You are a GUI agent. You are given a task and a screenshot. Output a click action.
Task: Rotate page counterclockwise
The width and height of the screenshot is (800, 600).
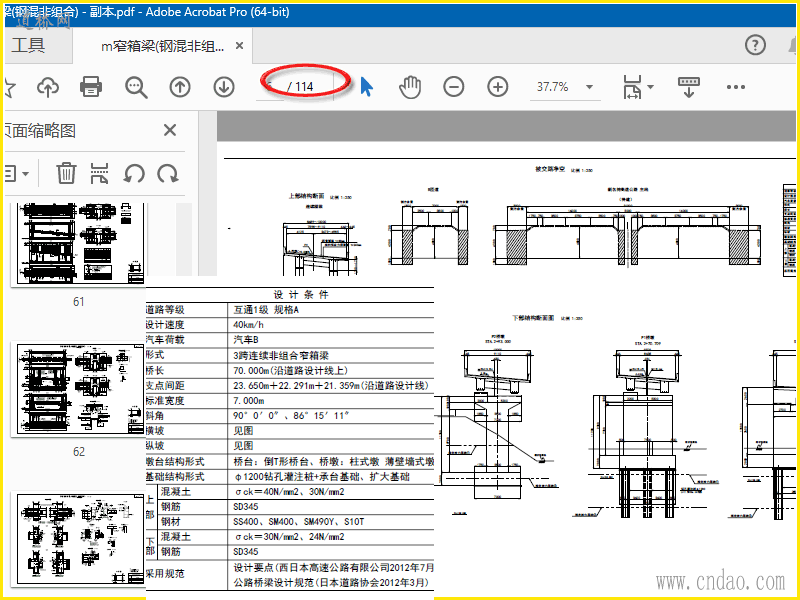pyautogui.click(x=134, y=173)
